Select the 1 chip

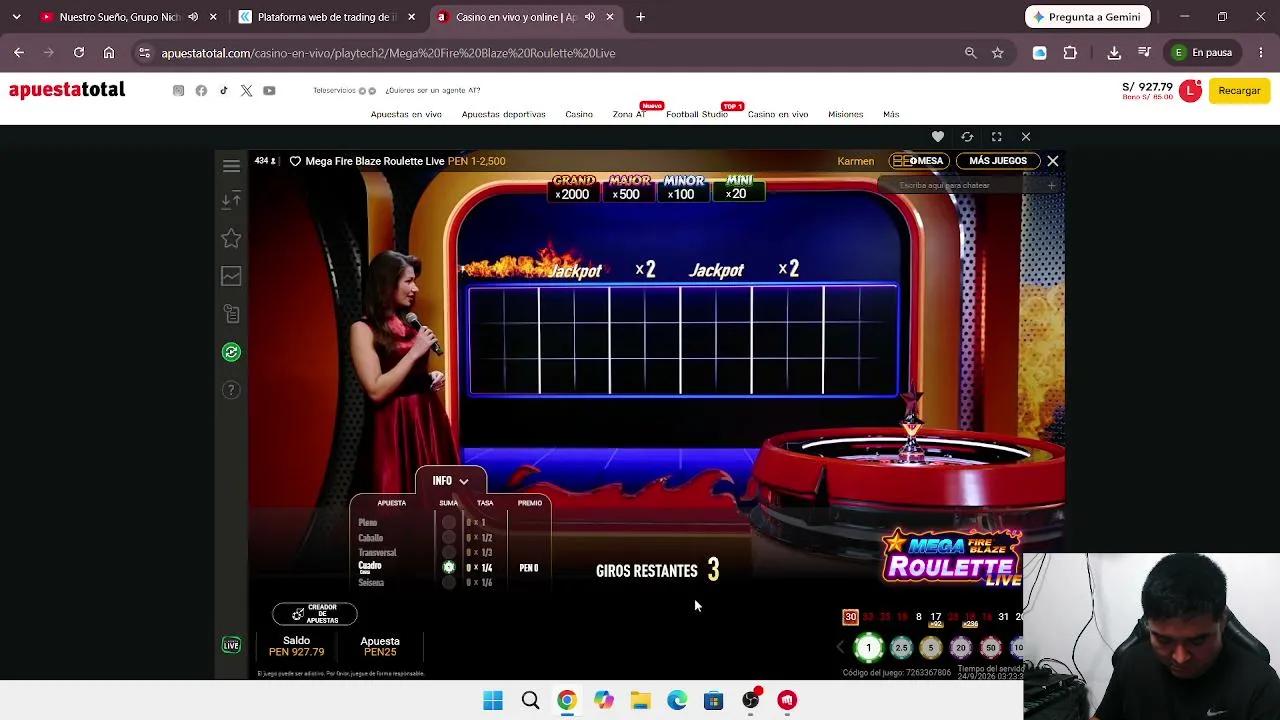coord(868,648)
